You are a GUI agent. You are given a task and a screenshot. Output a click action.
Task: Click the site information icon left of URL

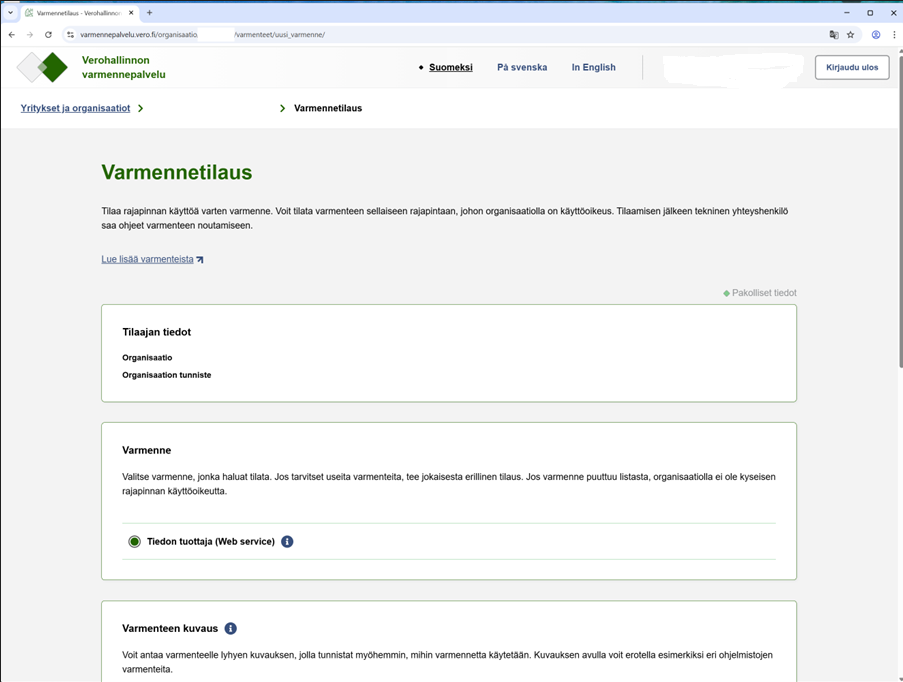tap(70, 35)
